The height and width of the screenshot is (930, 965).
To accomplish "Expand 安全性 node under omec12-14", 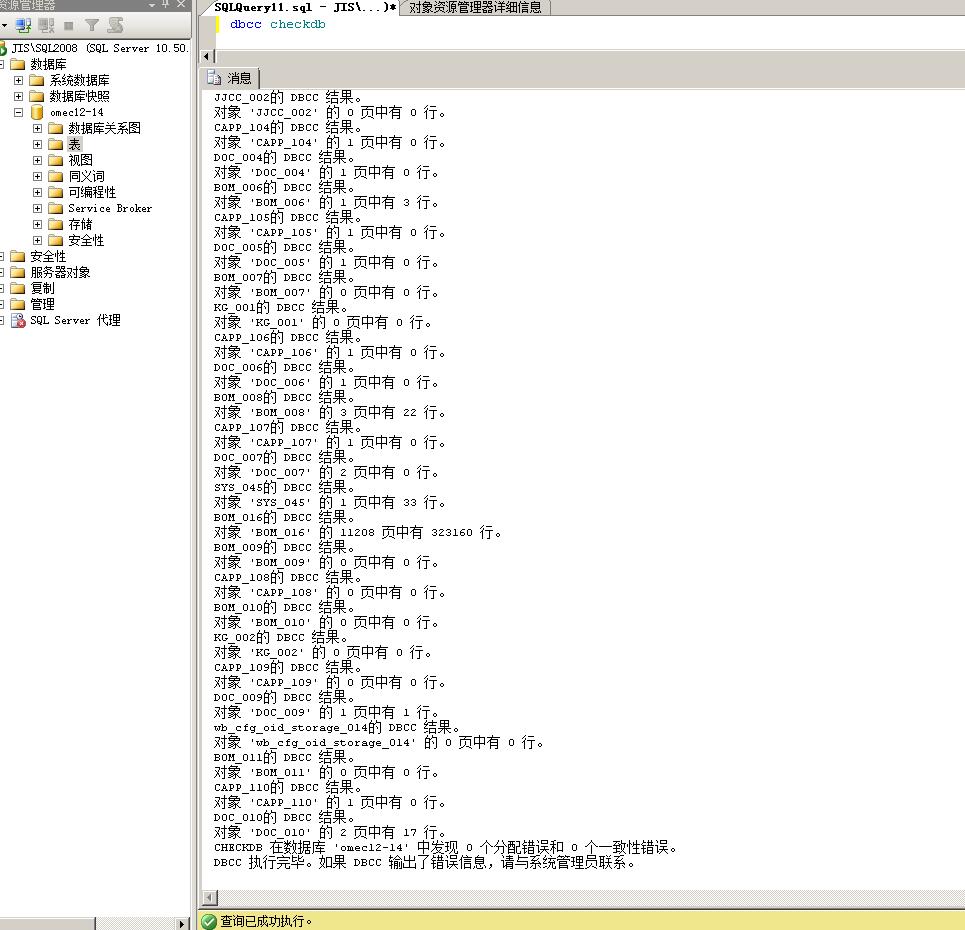I will pyautogui.click(x=38, y=240).
